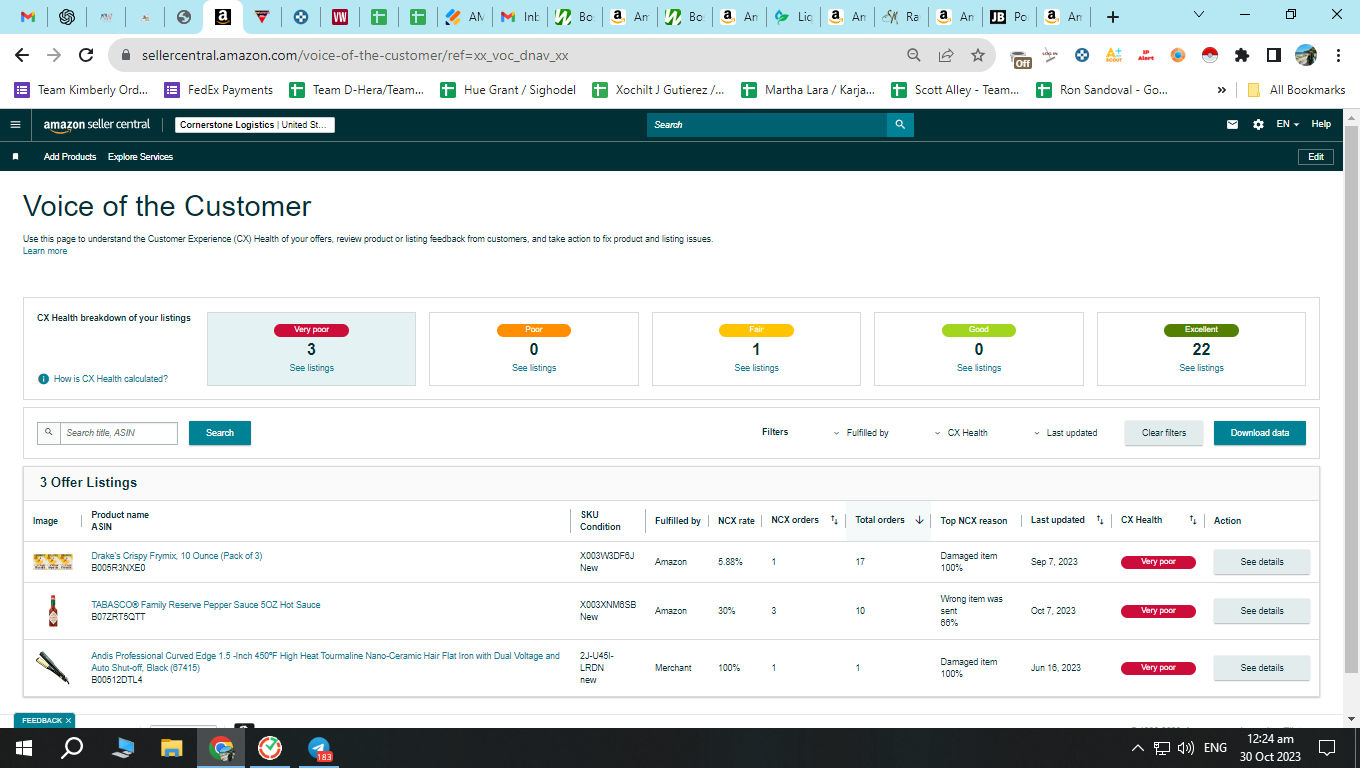This screenshot has height=768, width=1360.
Task: Sort table by NCX orders arrows
Action: click(834, 520)
